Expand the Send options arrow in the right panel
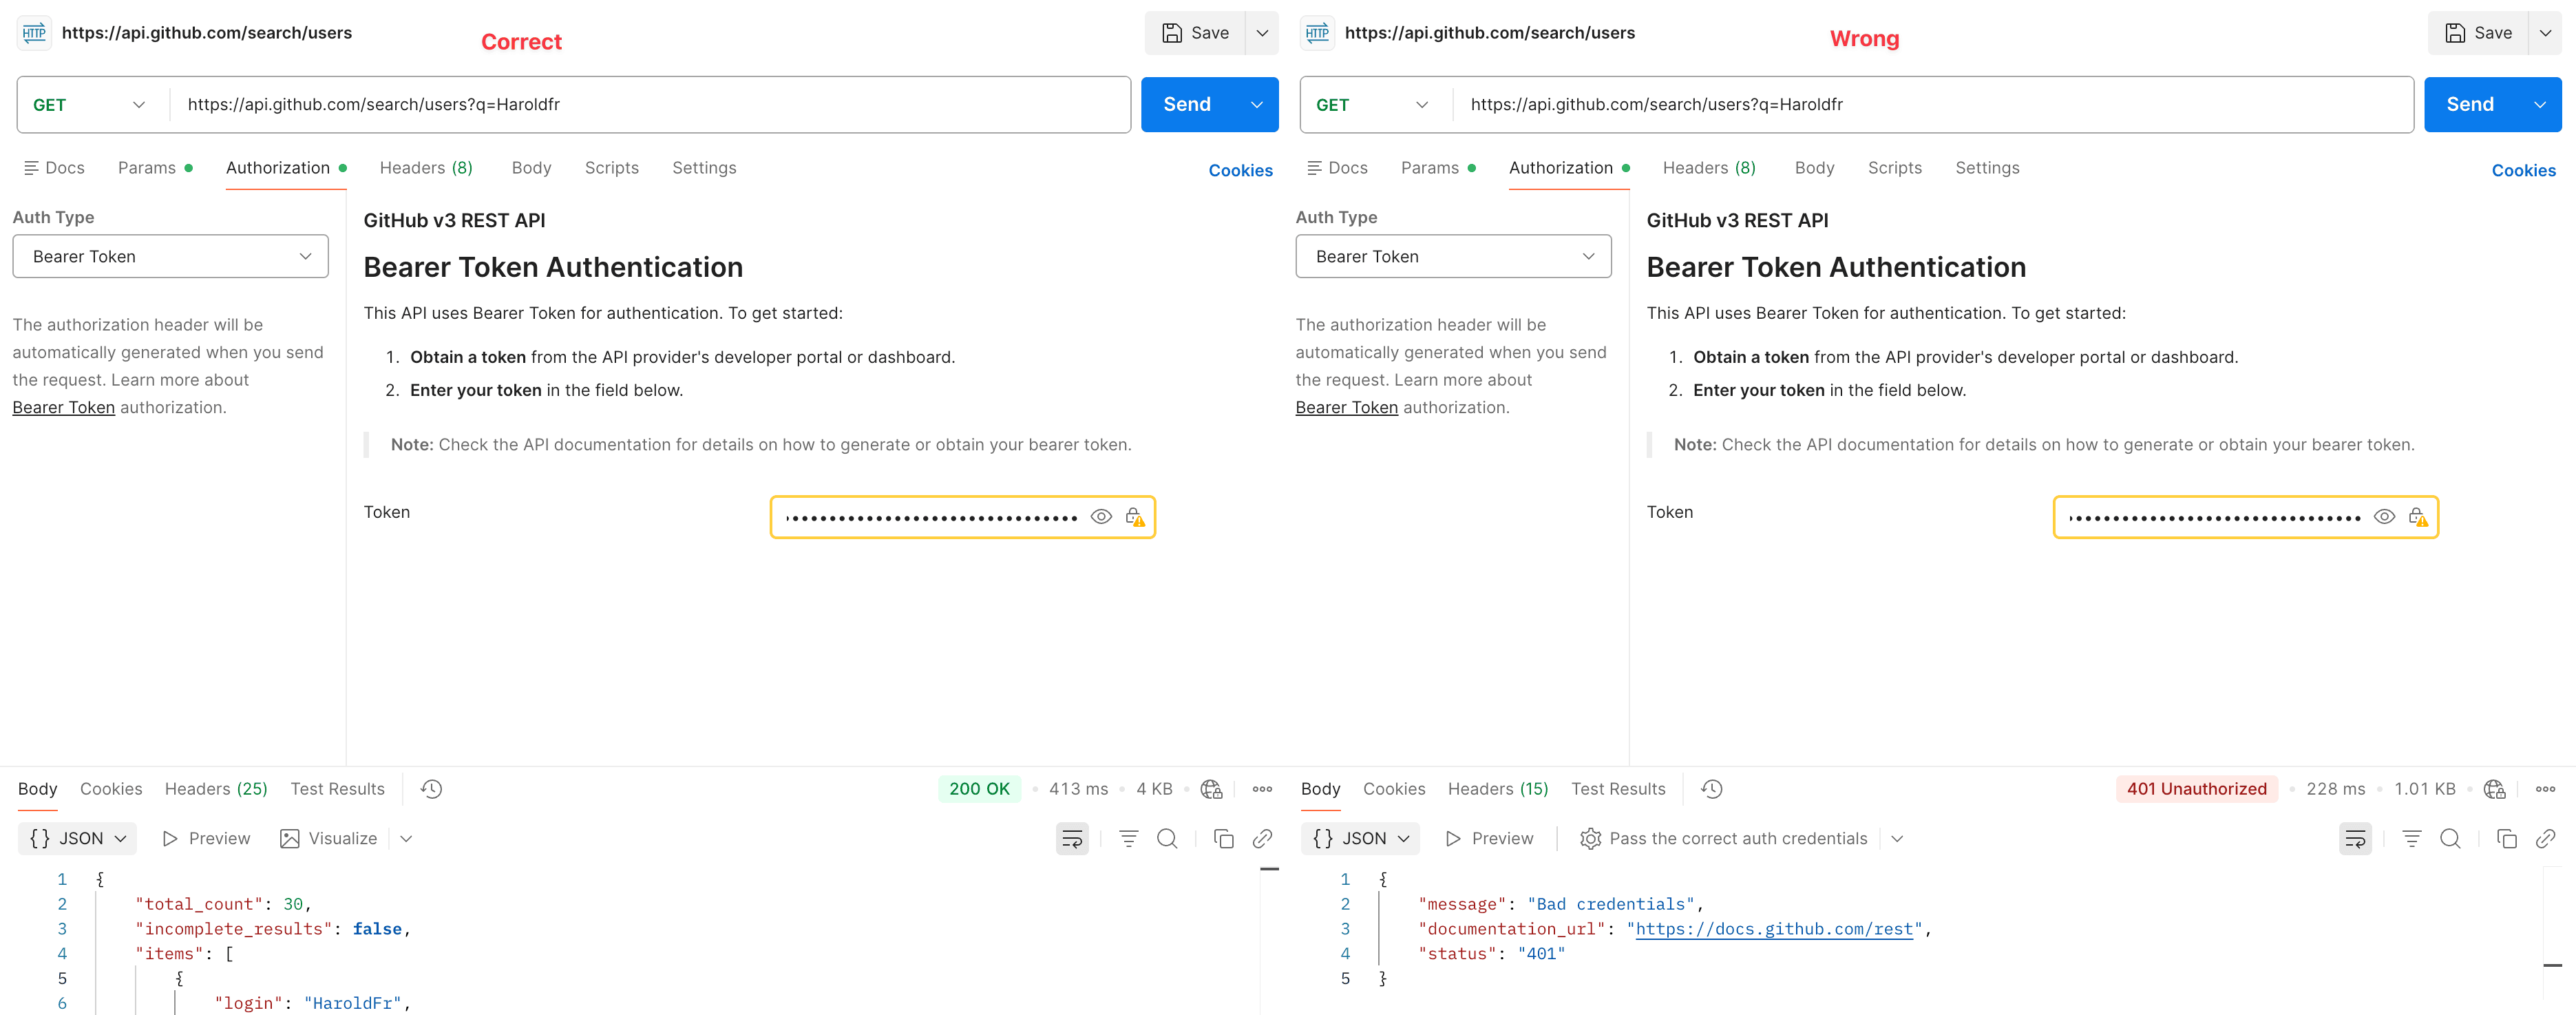 2540,105
